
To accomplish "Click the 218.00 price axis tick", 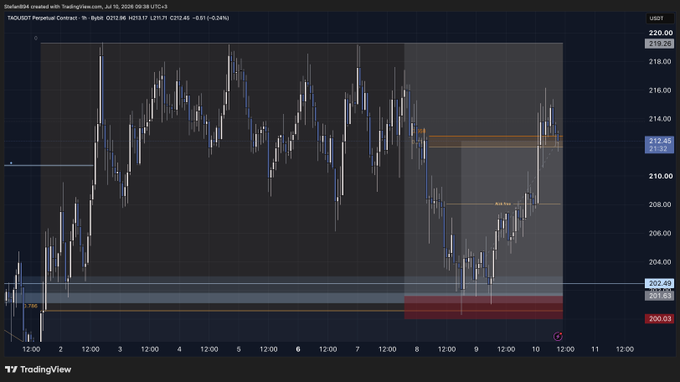I will coord(660,62).
